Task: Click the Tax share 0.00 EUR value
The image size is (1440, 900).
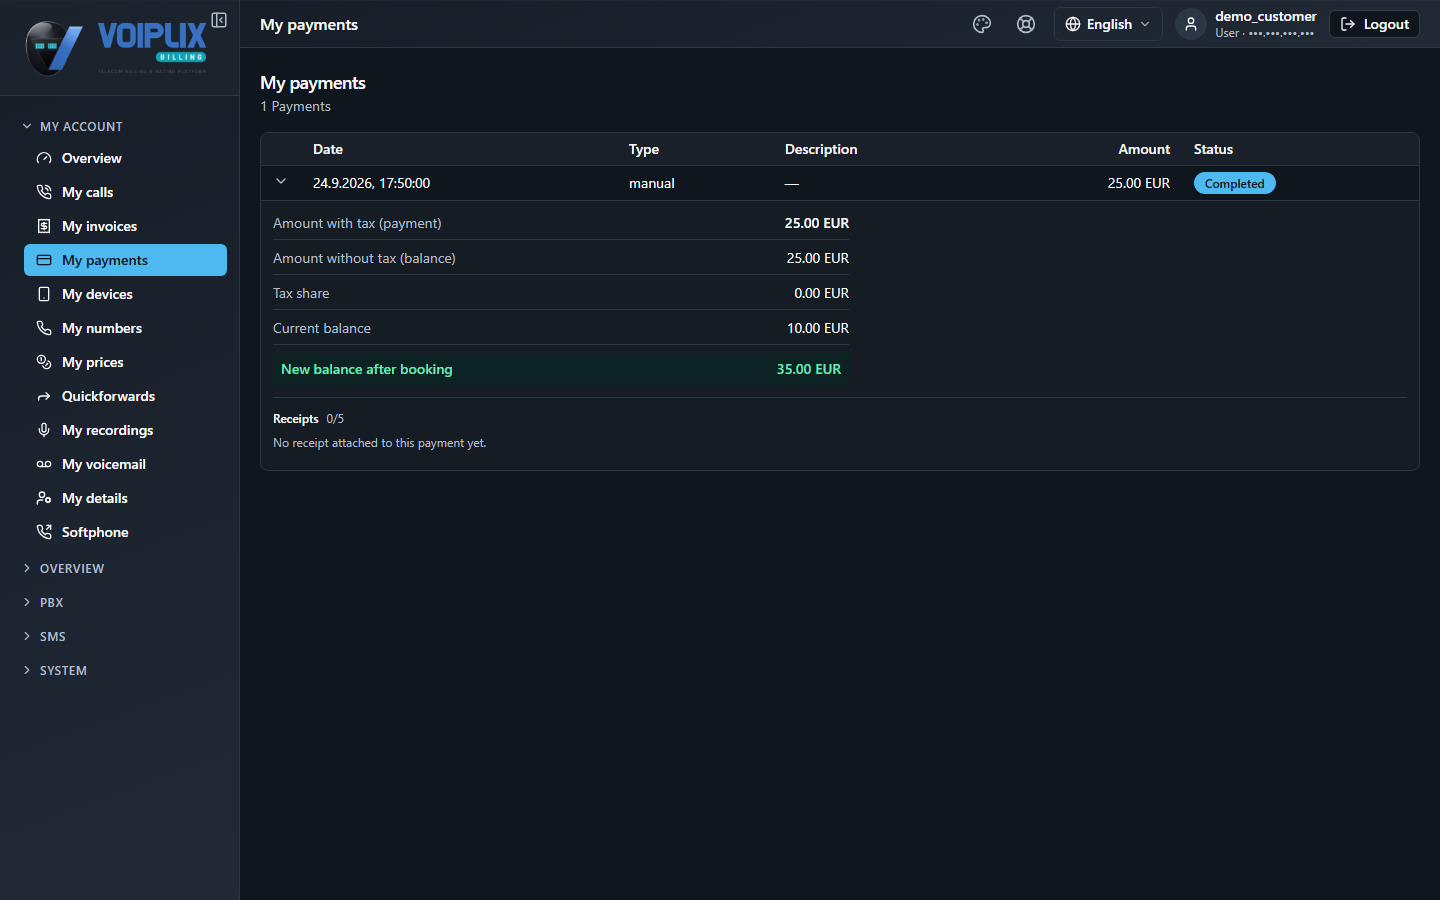Action: click(x=822, y=293)
